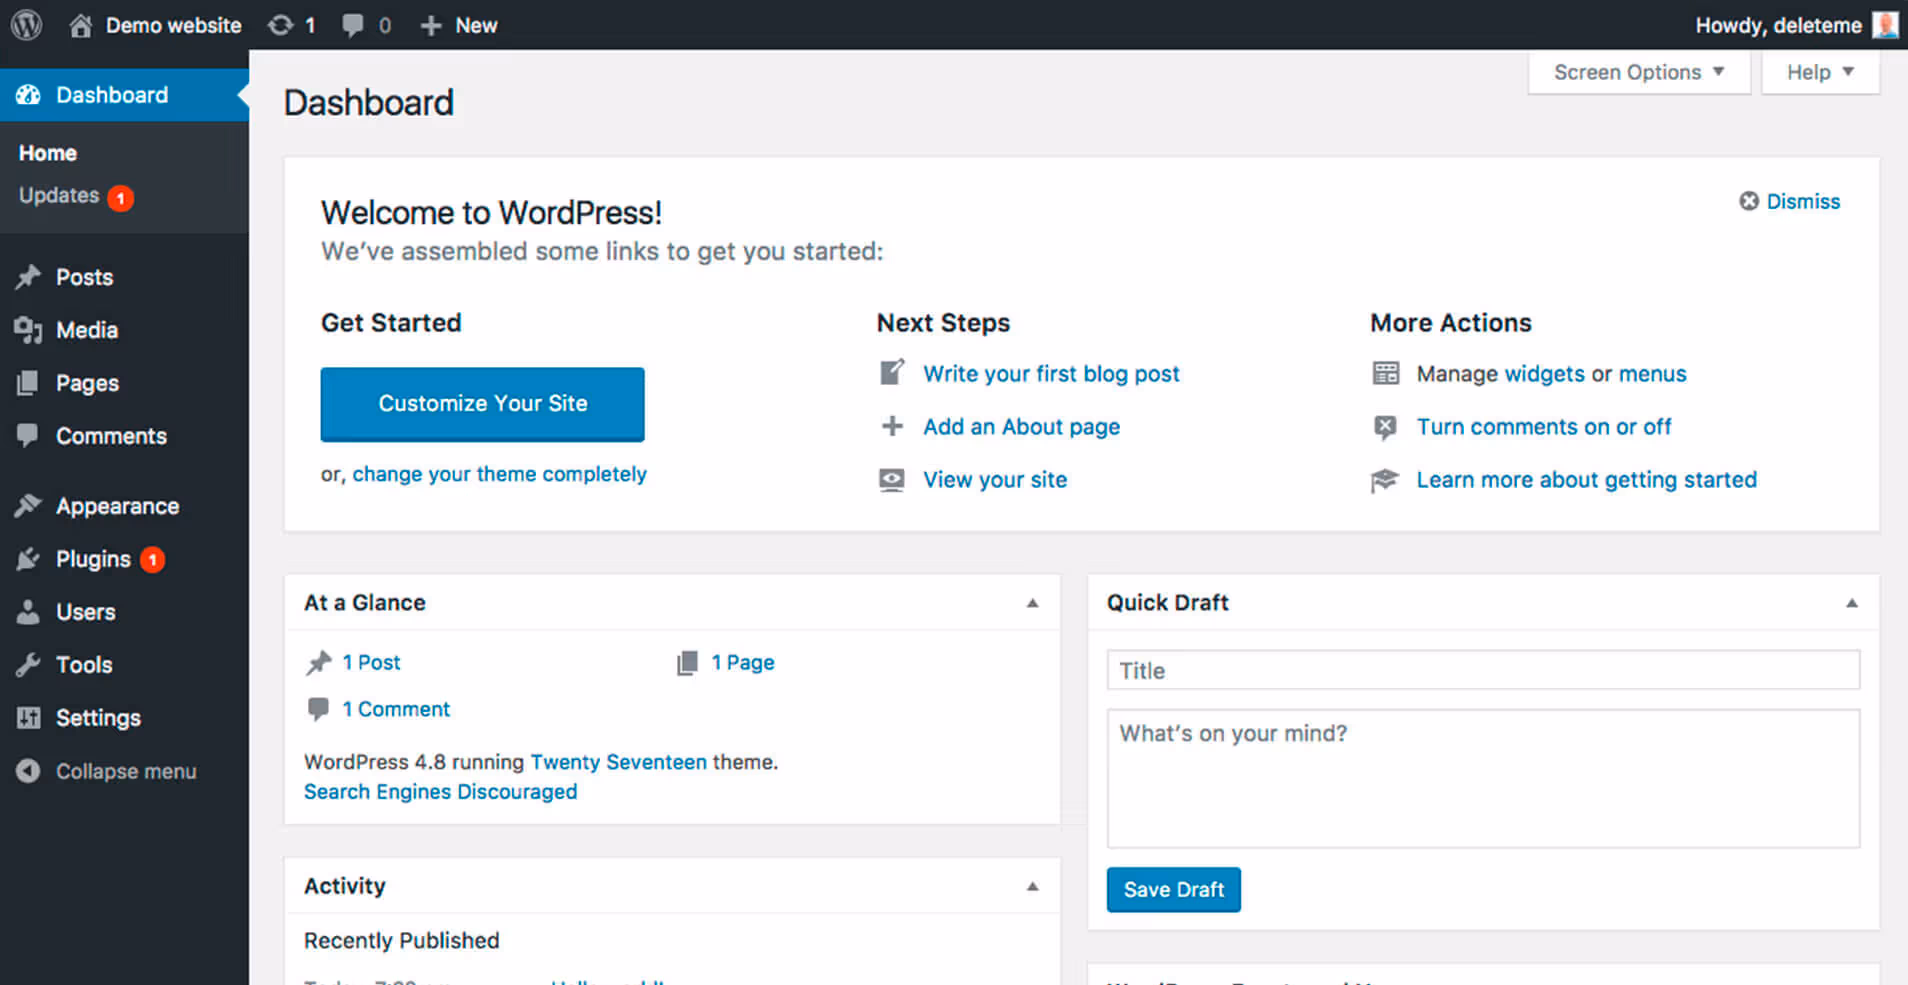The image size is (1908, 985).
Task: Click the Settings sliders icon in sidebar
Action: 28,718
